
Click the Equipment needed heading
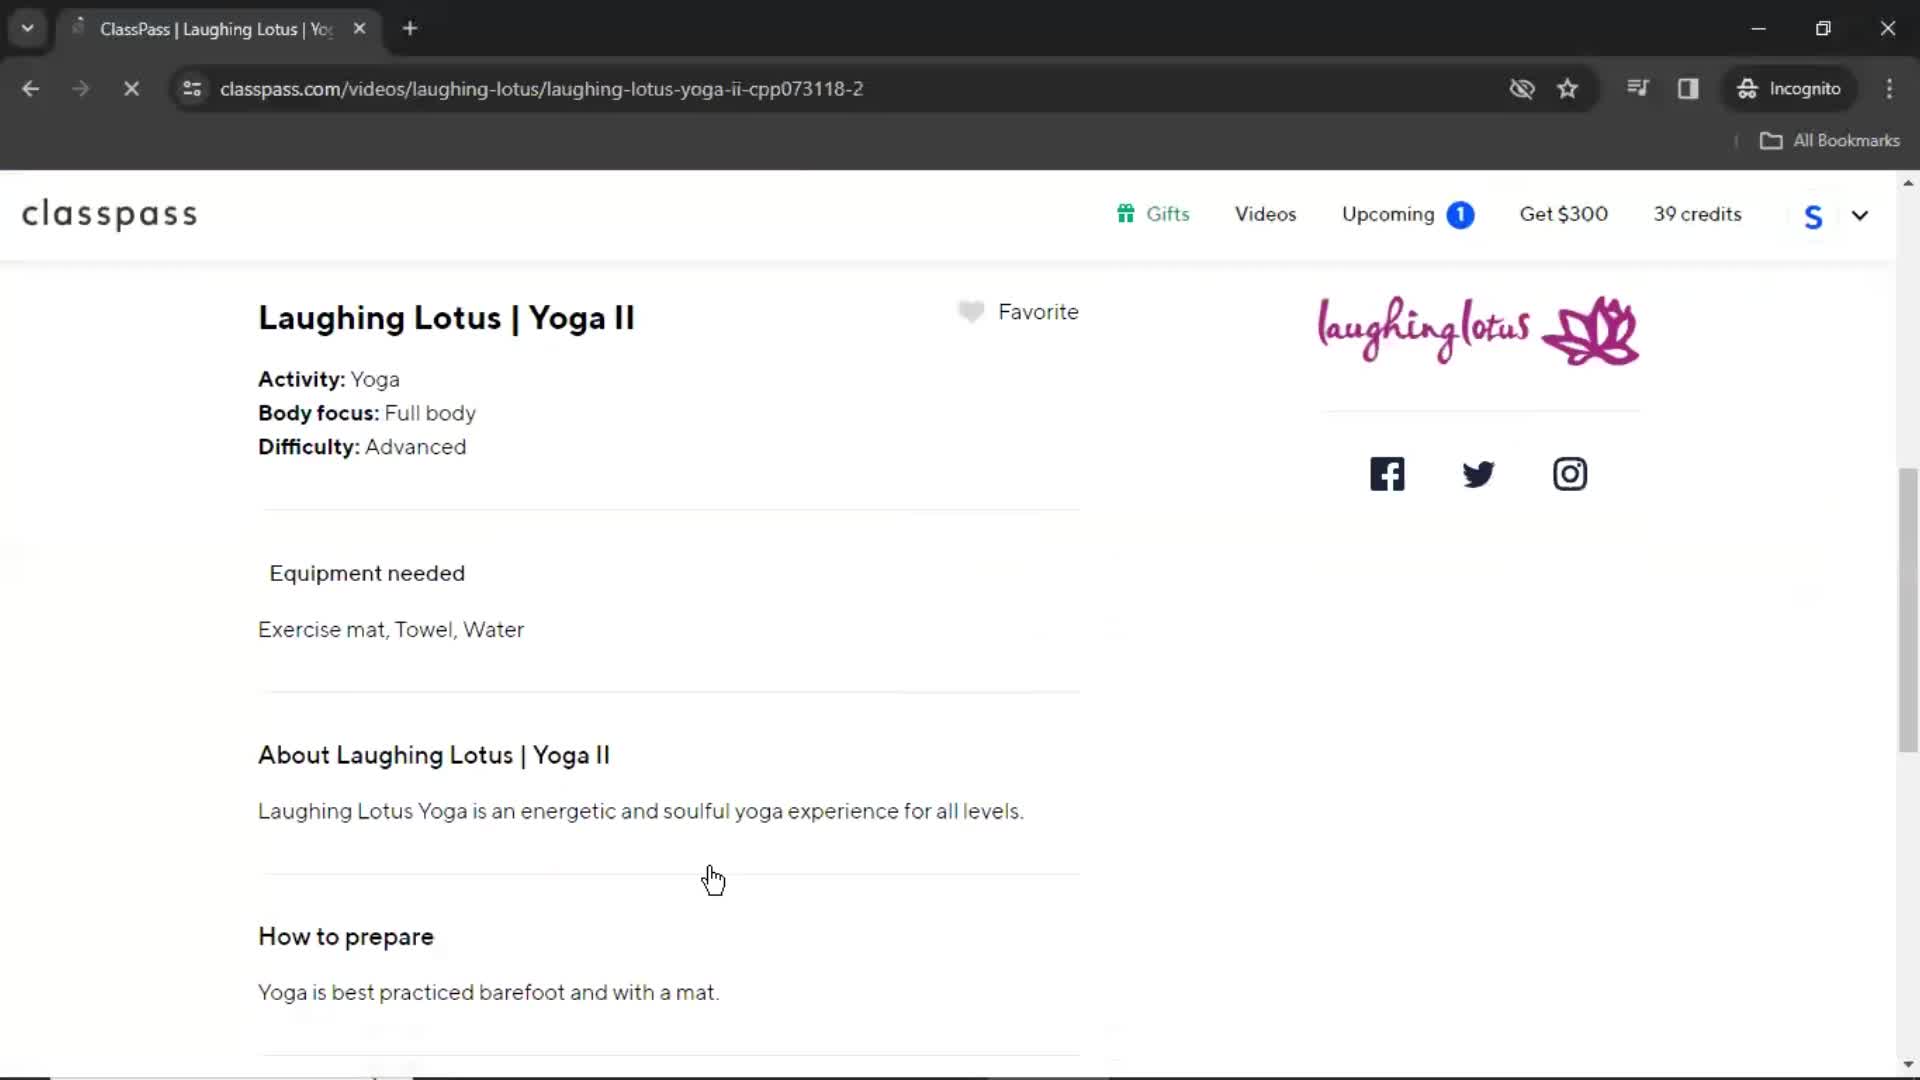tap(367, 573)
